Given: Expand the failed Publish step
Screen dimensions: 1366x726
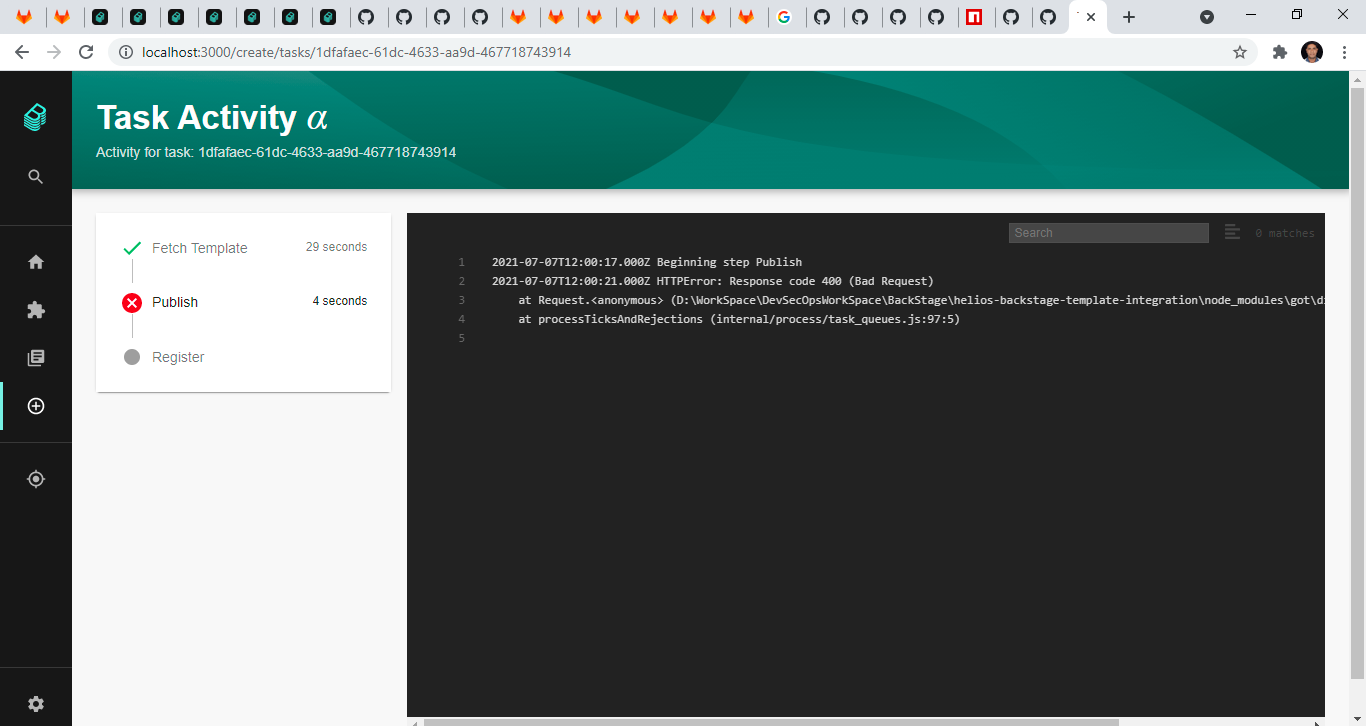Looking at the screenshot, I should pos(175,301).
